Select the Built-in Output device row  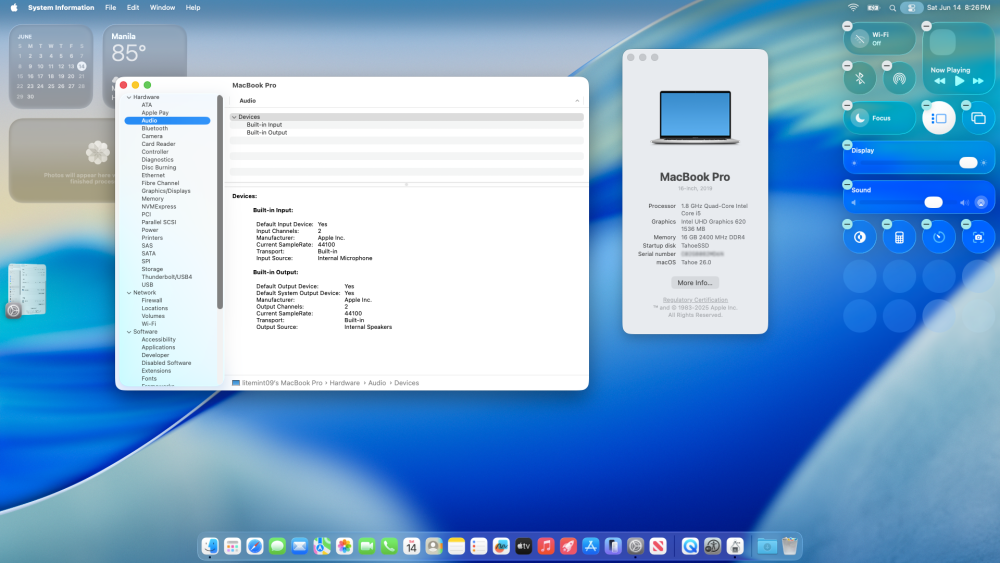coord(406,133)
